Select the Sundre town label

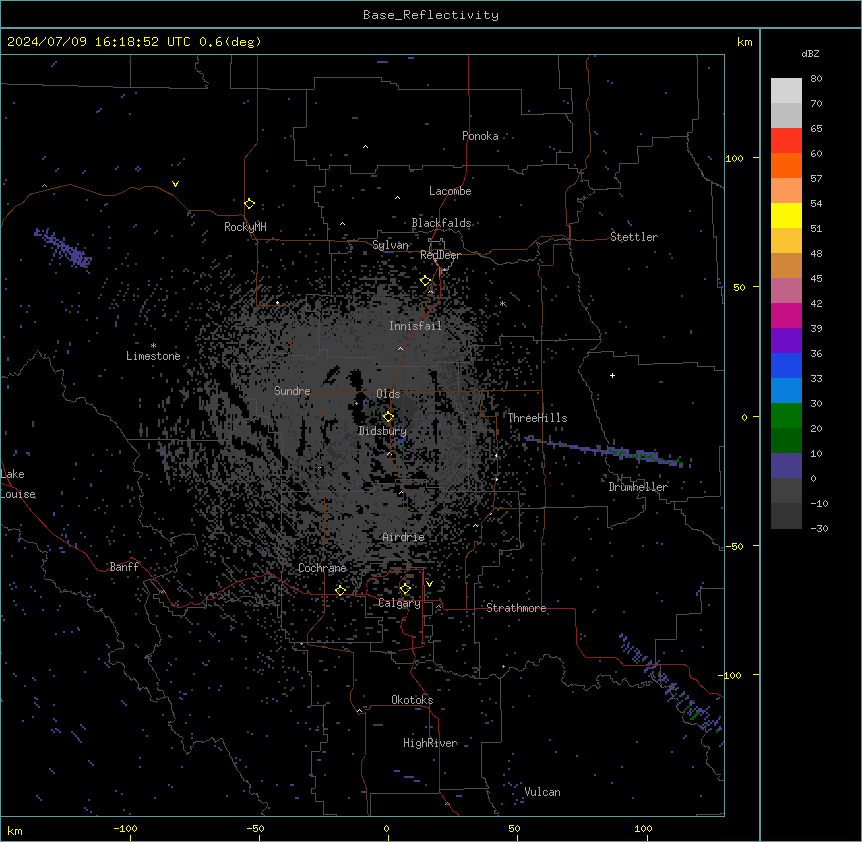(x=292, y=391)
